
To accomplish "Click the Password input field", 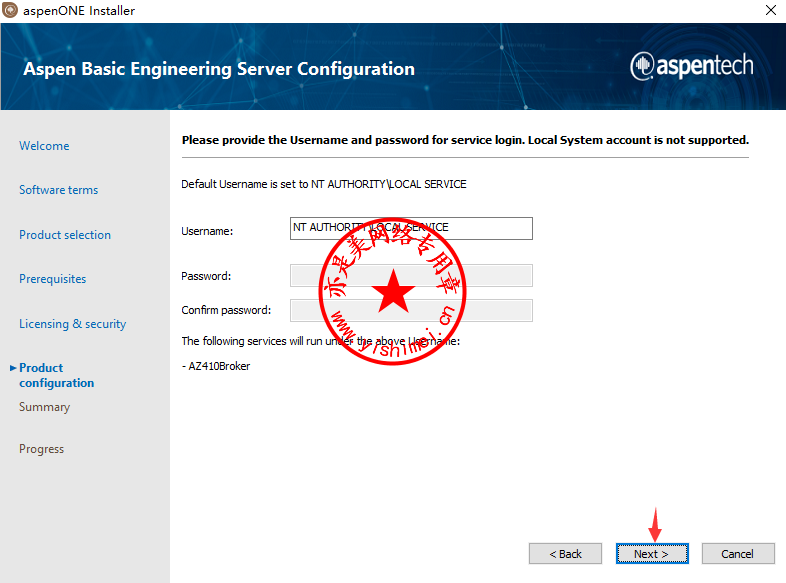I will click(411, 276).
